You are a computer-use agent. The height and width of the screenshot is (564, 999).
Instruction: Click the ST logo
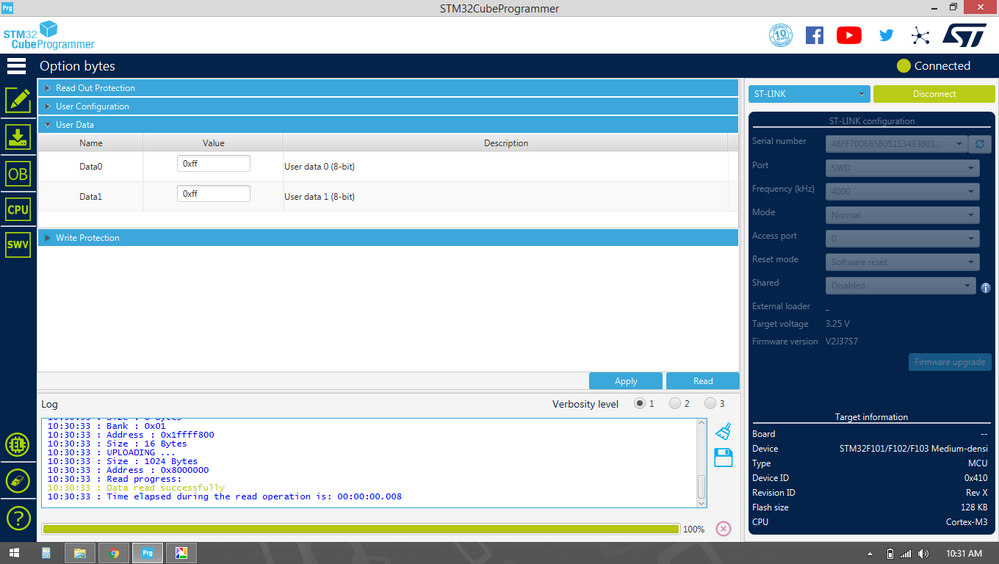tap(965, 36)
